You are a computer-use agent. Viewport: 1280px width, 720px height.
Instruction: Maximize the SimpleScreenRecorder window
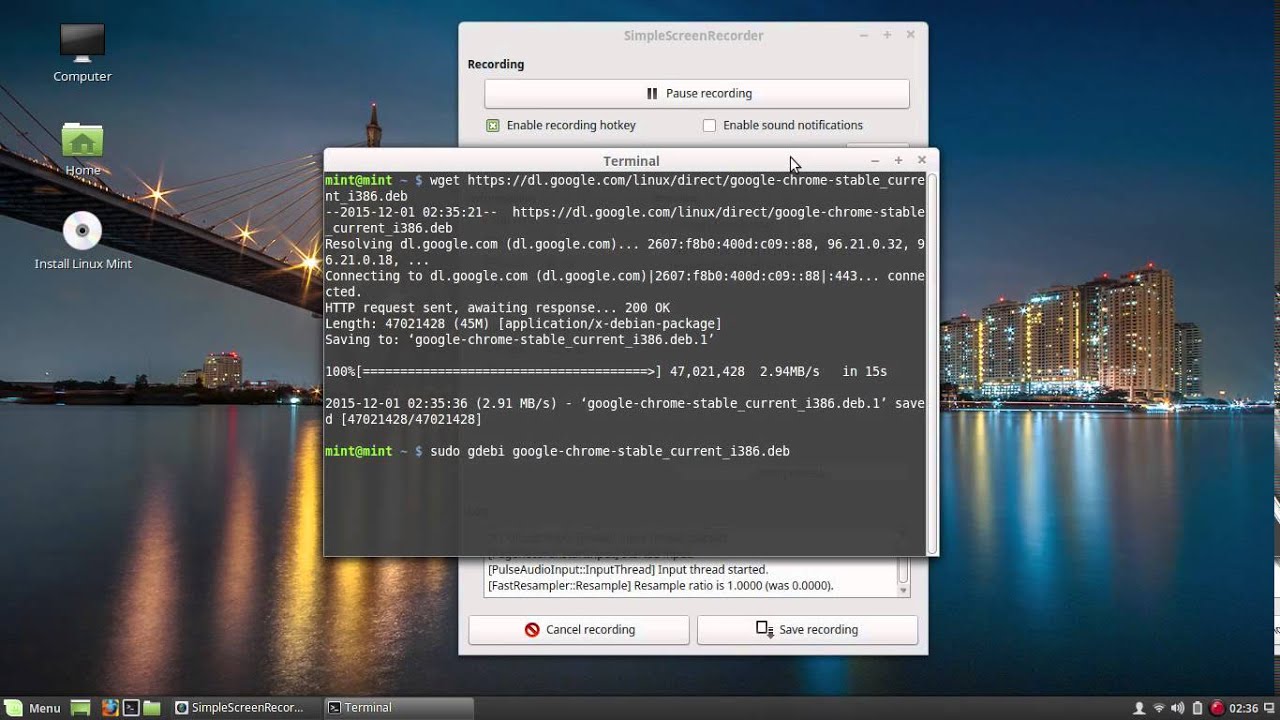[x=887, y=35]
